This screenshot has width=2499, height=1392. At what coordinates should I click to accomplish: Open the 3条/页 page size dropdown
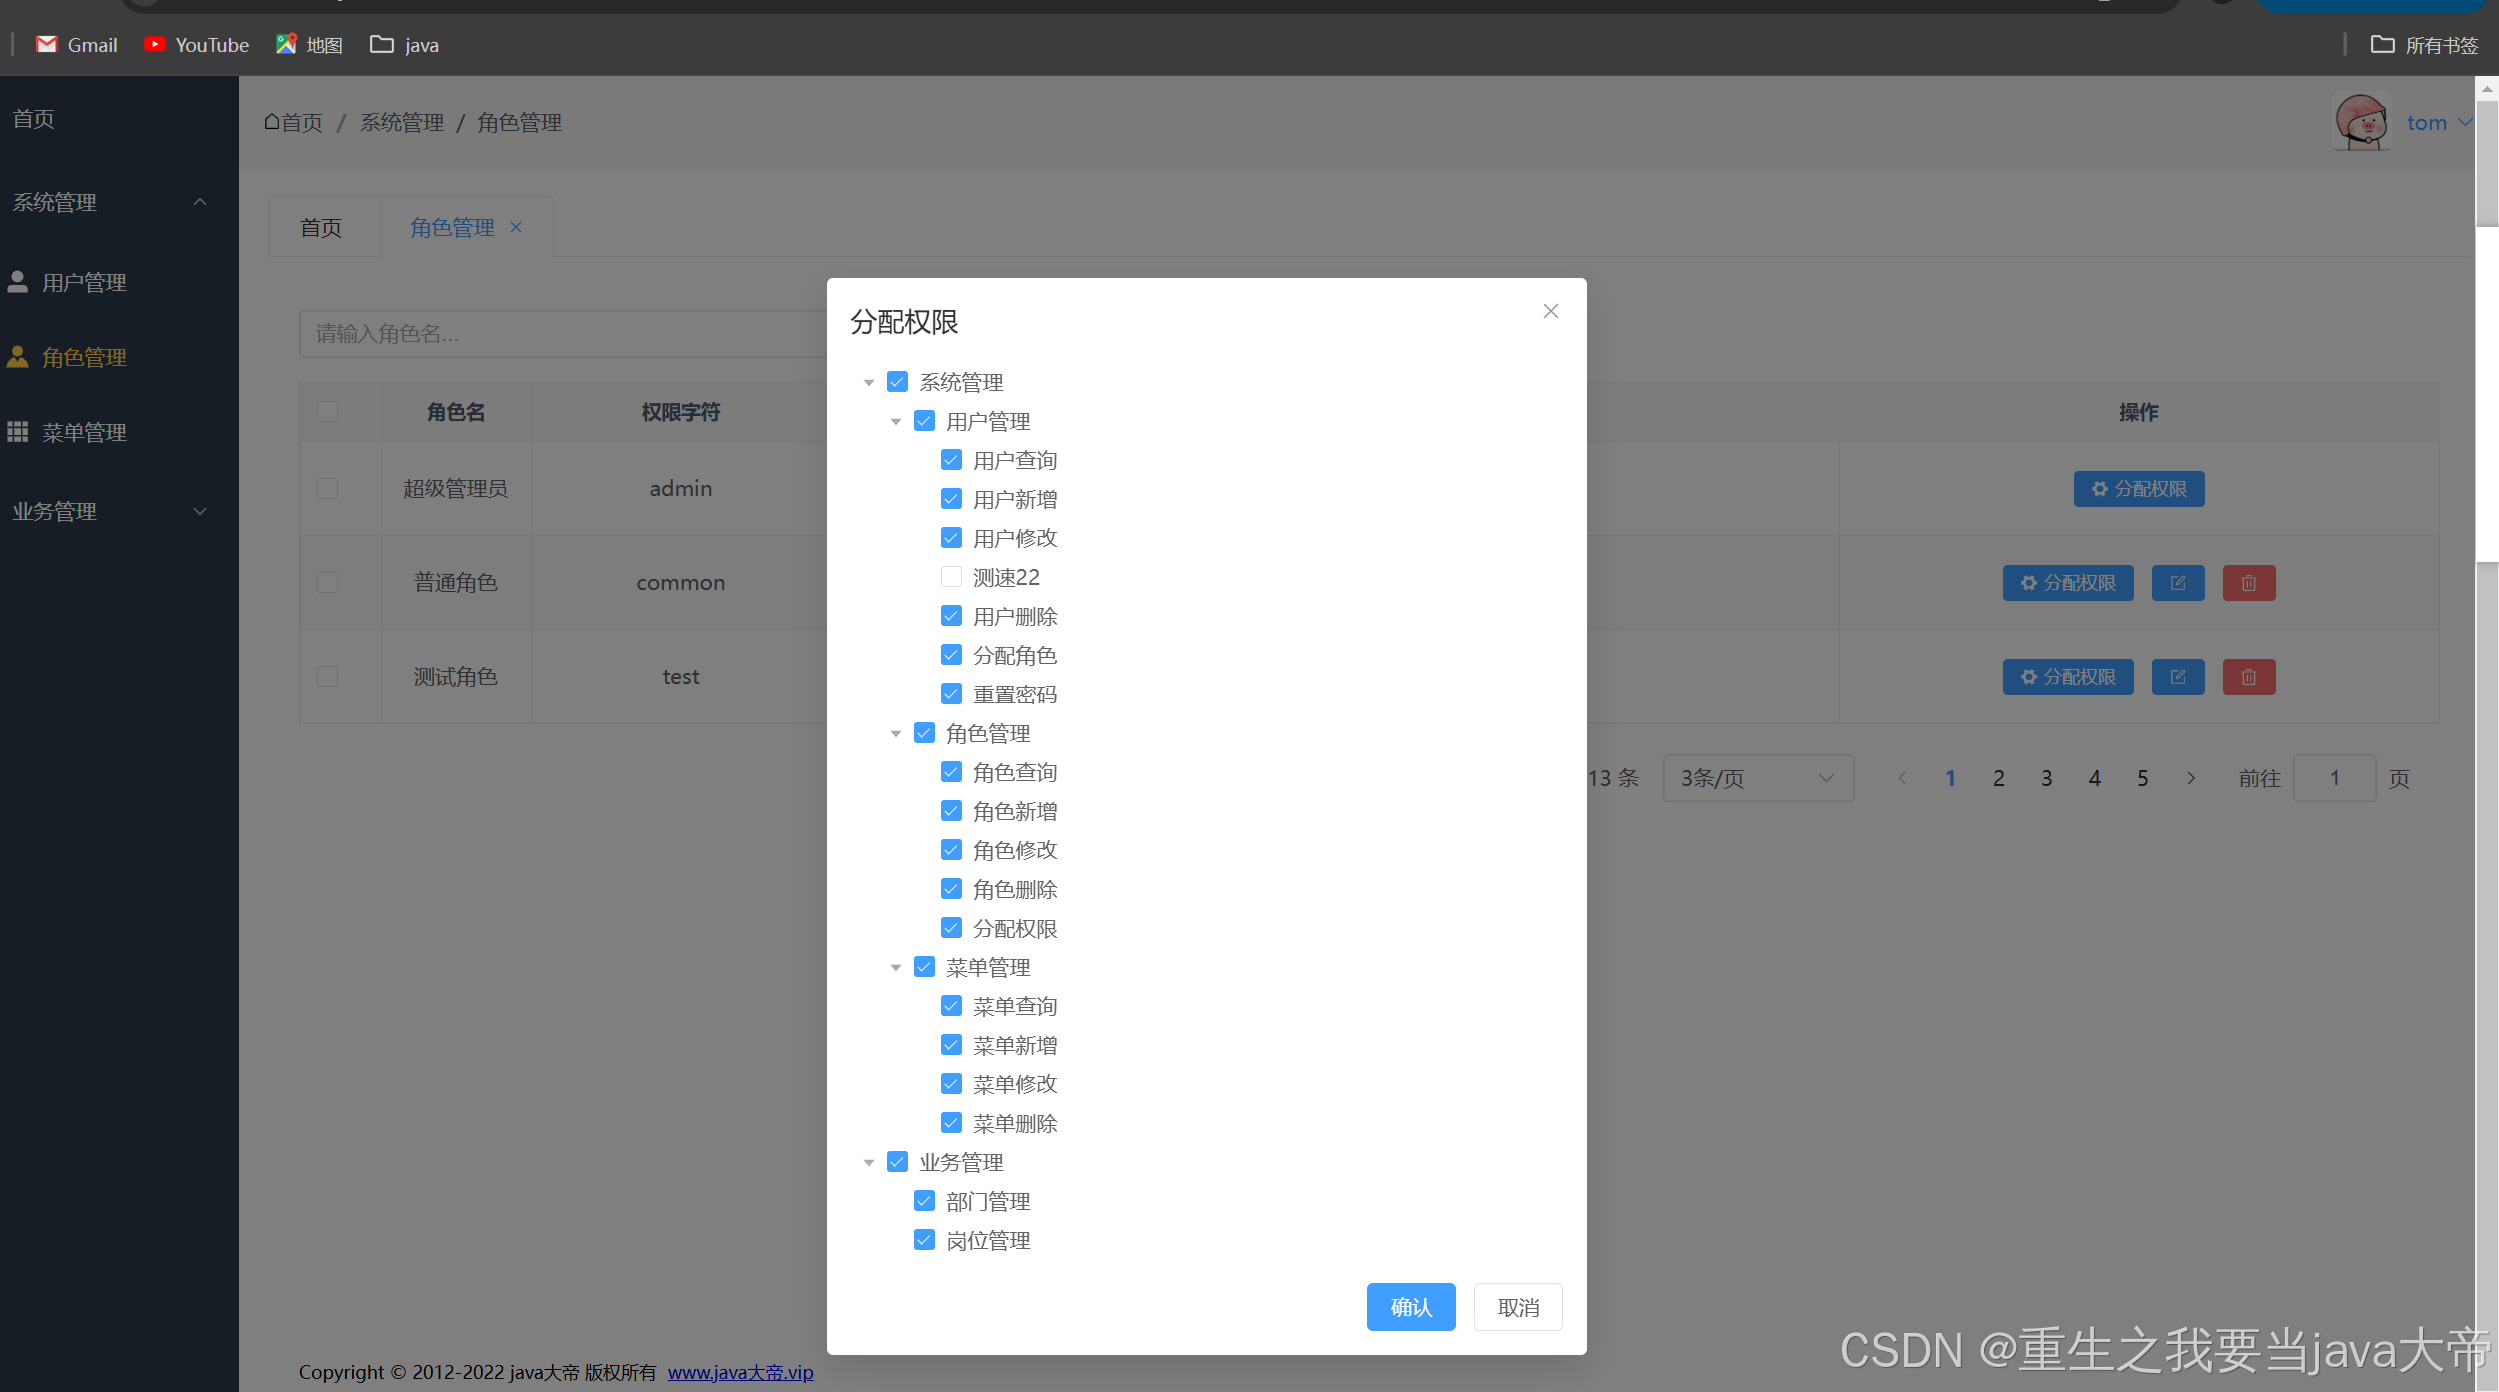(x=1757, y=778)
